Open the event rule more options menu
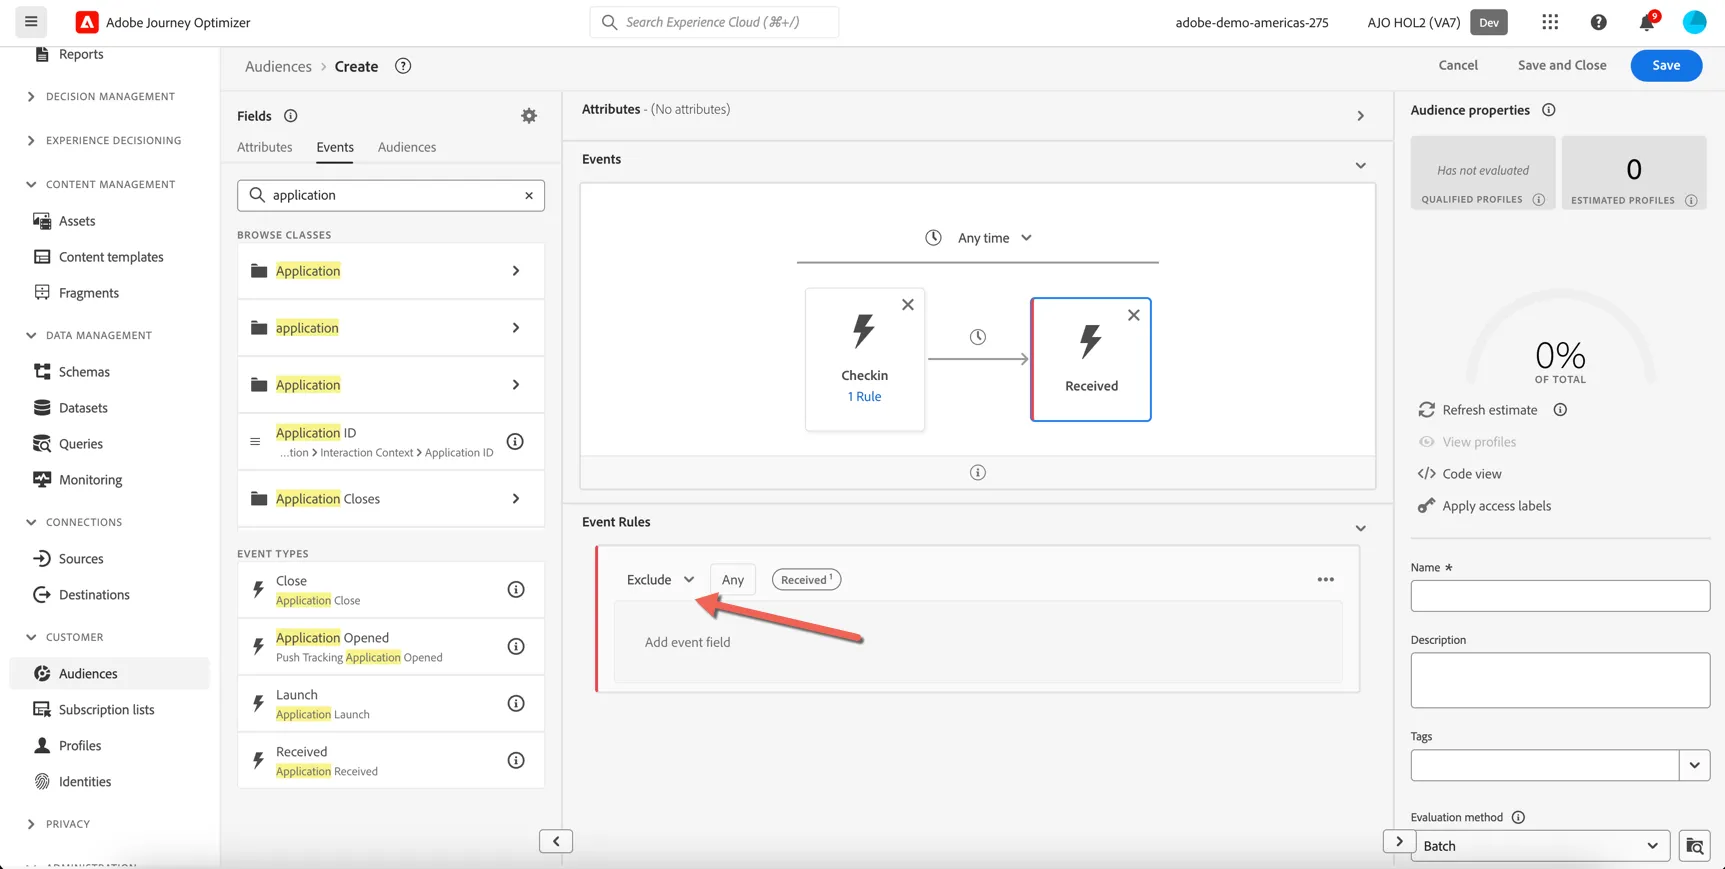Viewport: 1725px width, 869px height. [x=1325, y=579]
